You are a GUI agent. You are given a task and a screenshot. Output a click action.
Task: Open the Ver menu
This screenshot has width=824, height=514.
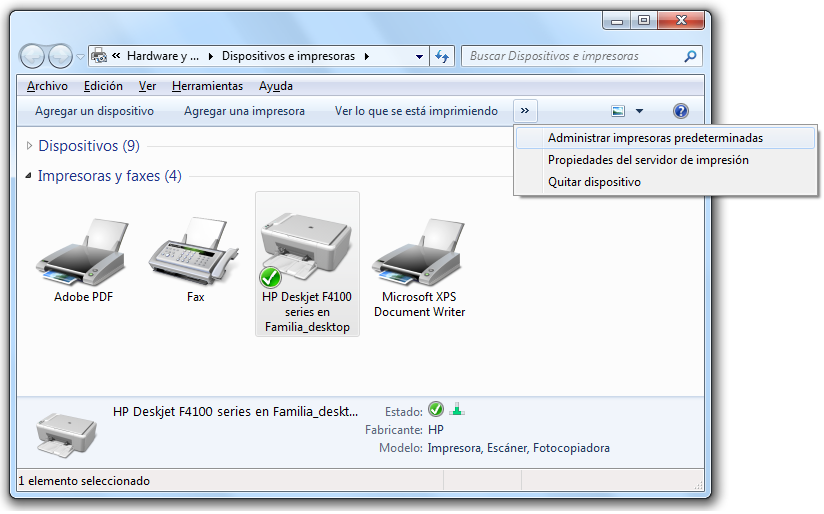[147, 86]
